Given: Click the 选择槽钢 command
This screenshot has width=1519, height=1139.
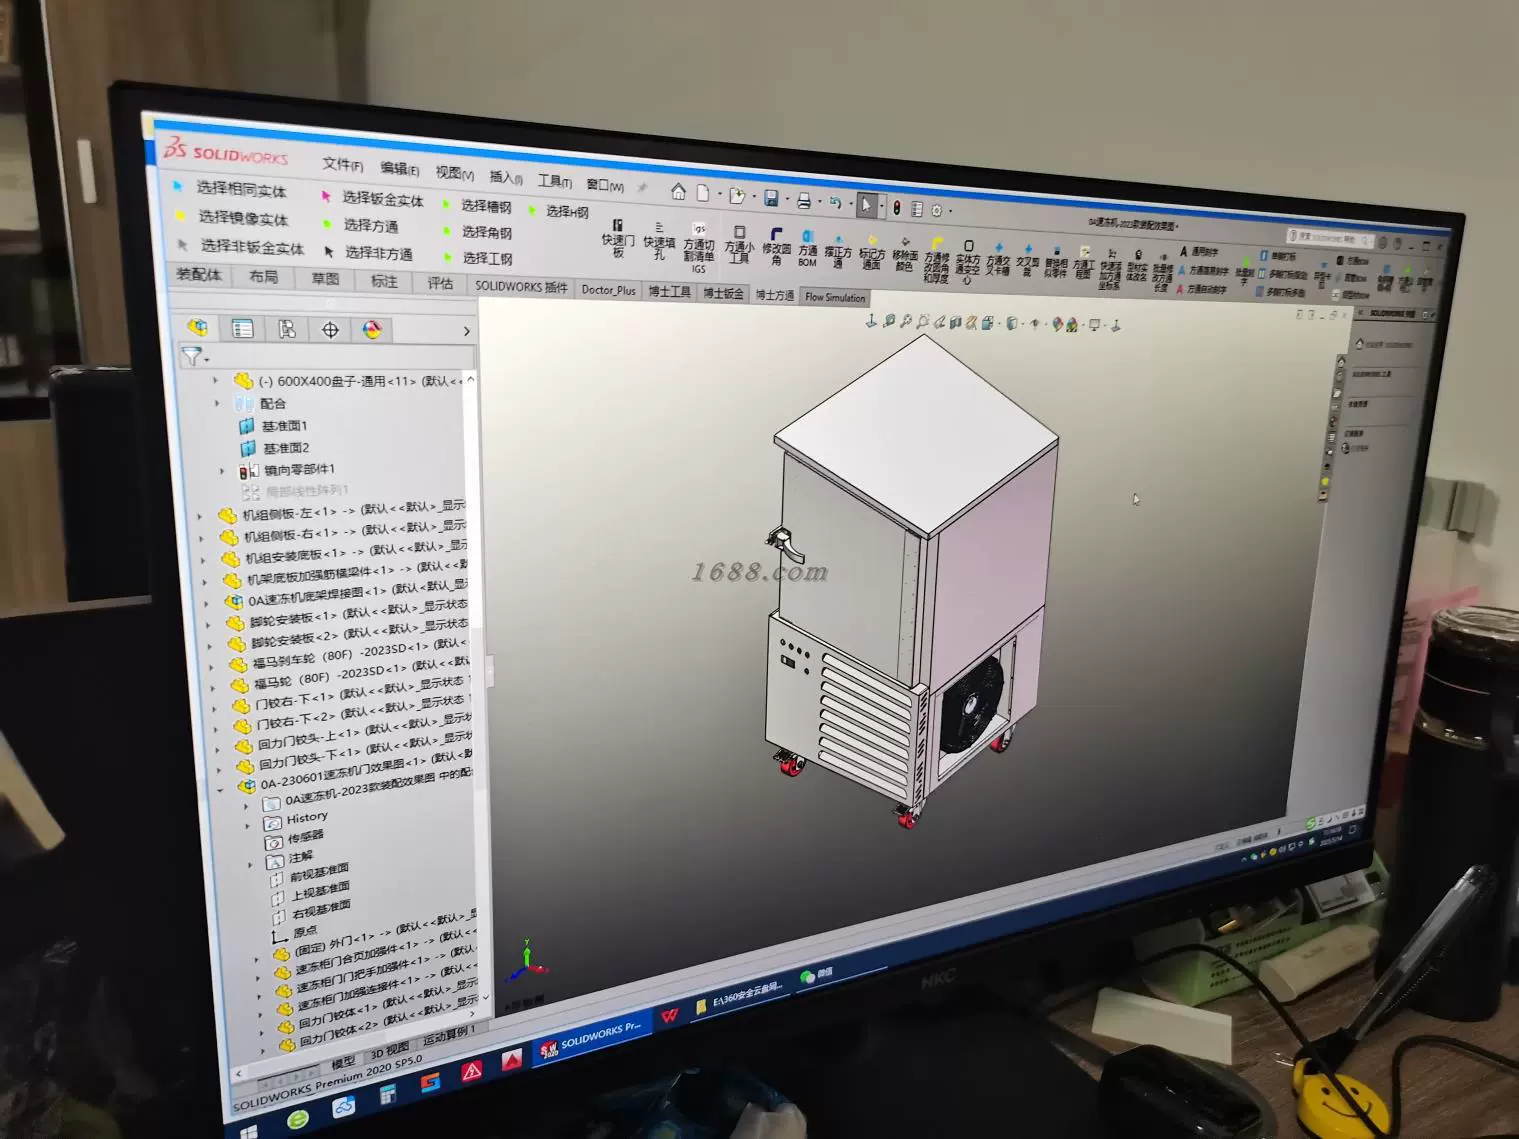Looking at the screenshot, I should pos(486,205).
